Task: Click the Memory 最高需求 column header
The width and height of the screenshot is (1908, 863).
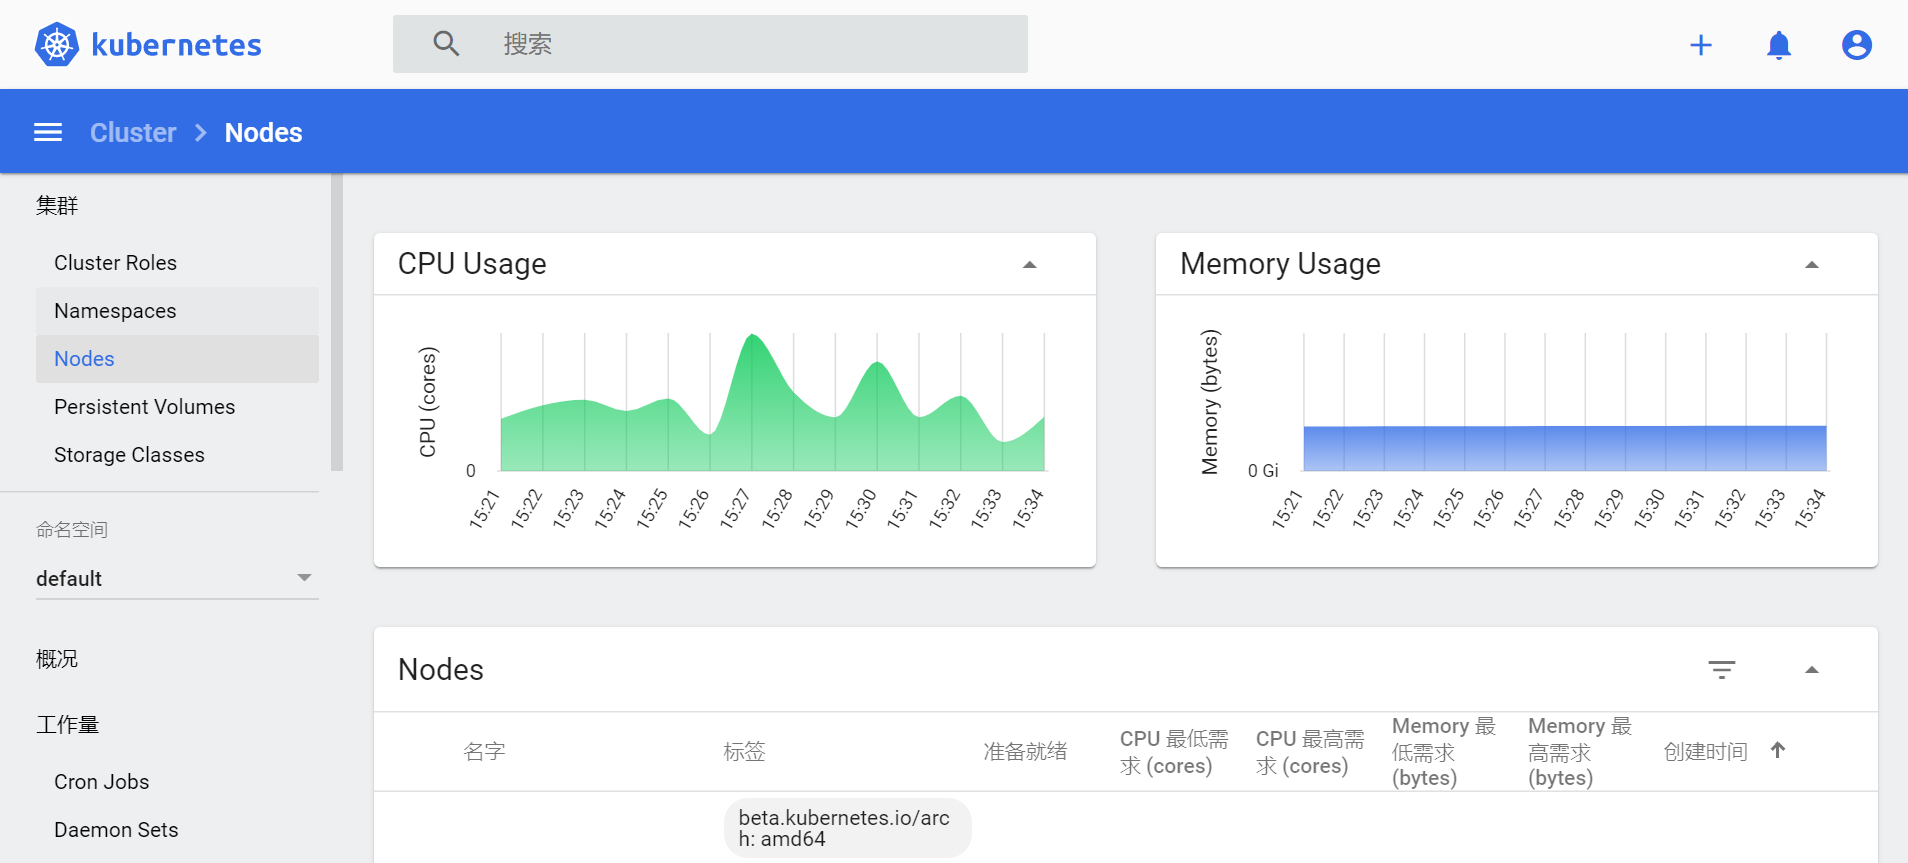Action: [1580, 752]
